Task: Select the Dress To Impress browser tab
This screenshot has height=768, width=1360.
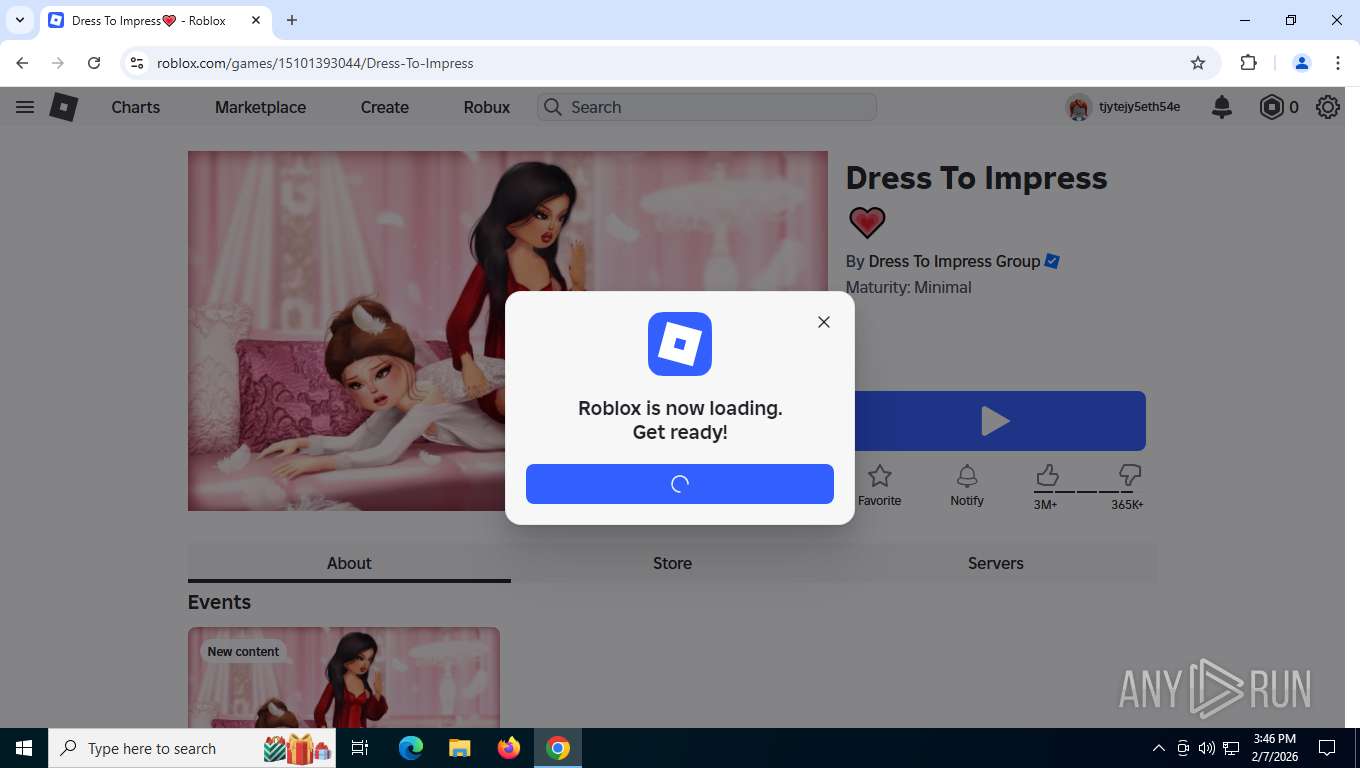Action: coord(155,20)
